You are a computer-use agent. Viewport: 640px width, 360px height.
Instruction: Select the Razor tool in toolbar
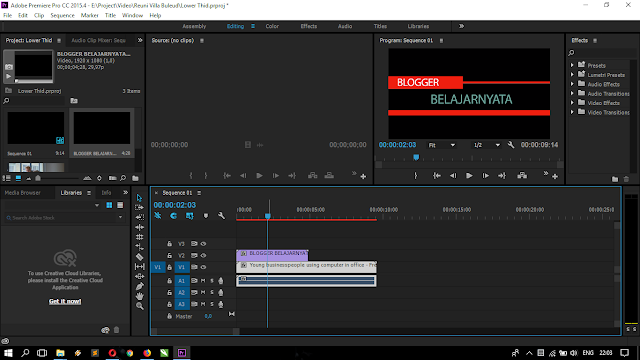(x=140, y=257)
